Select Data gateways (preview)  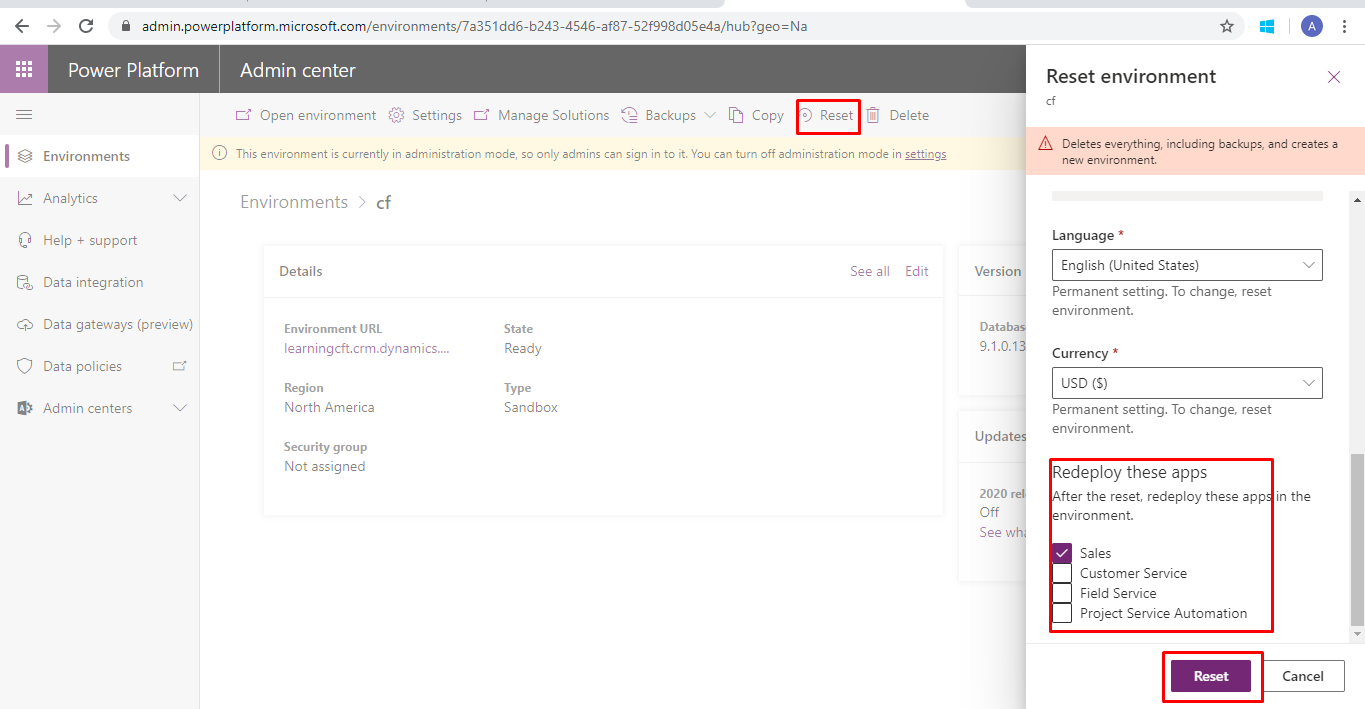(118, 324)
